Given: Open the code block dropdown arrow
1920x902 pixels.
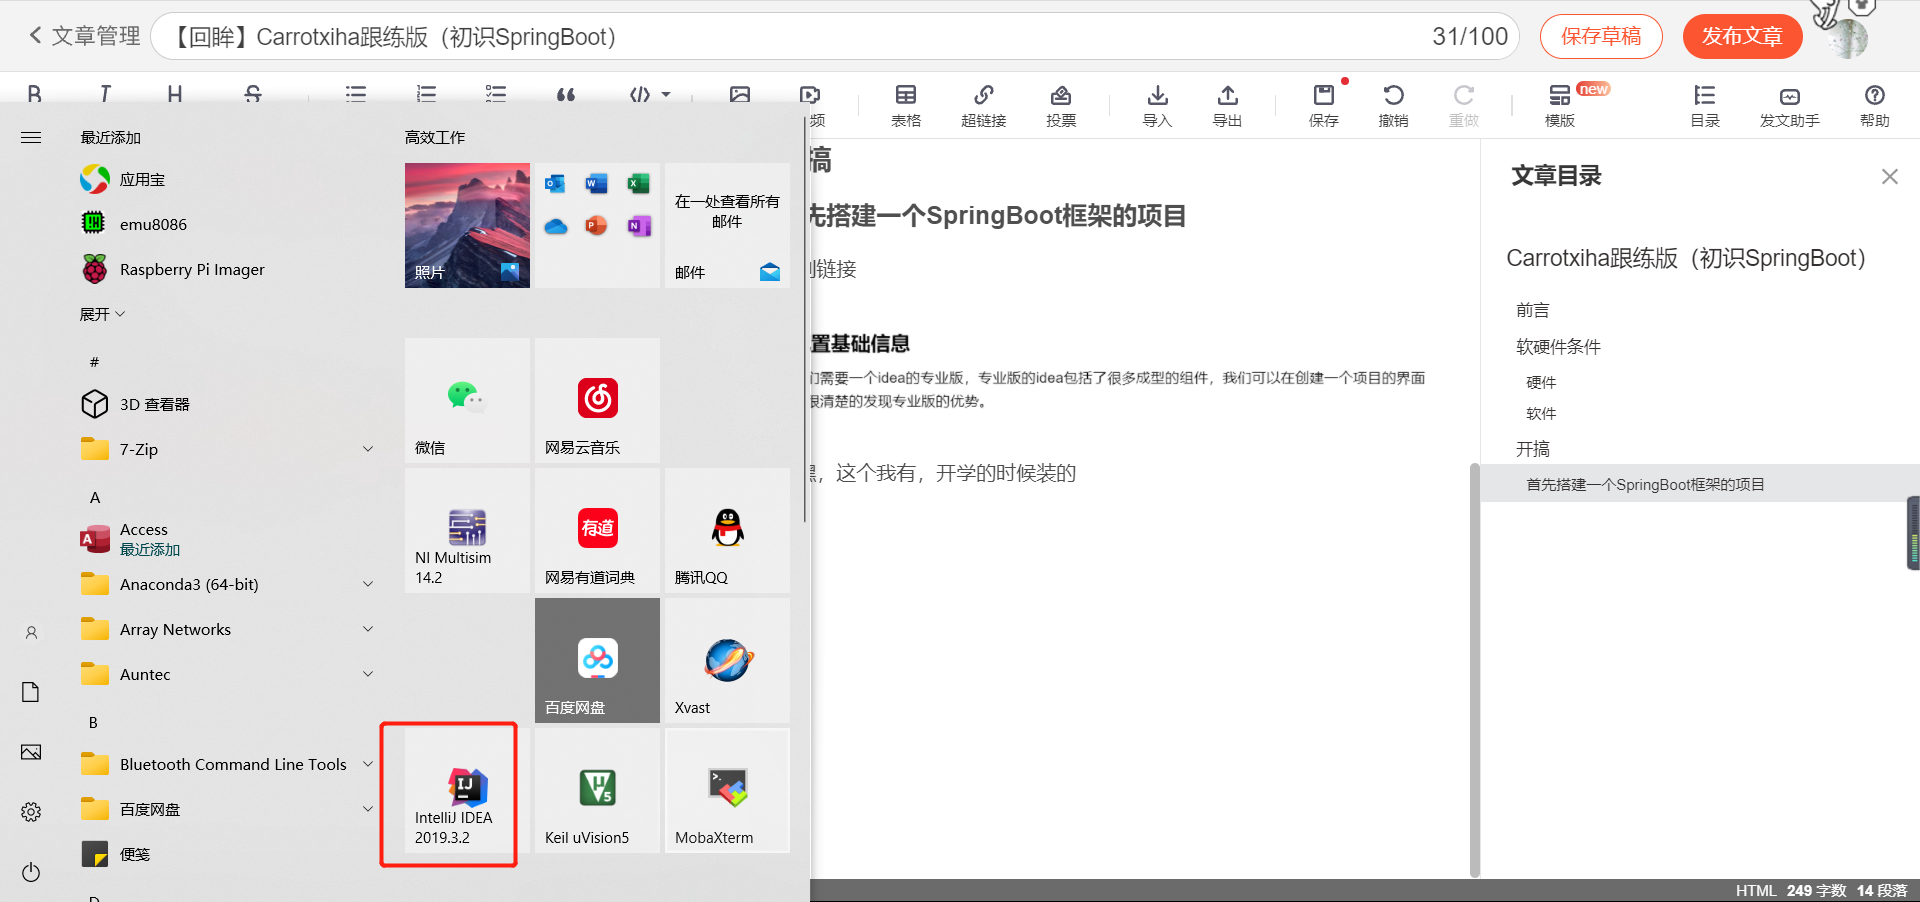Looking at the screenshot, I should point(666,95).
